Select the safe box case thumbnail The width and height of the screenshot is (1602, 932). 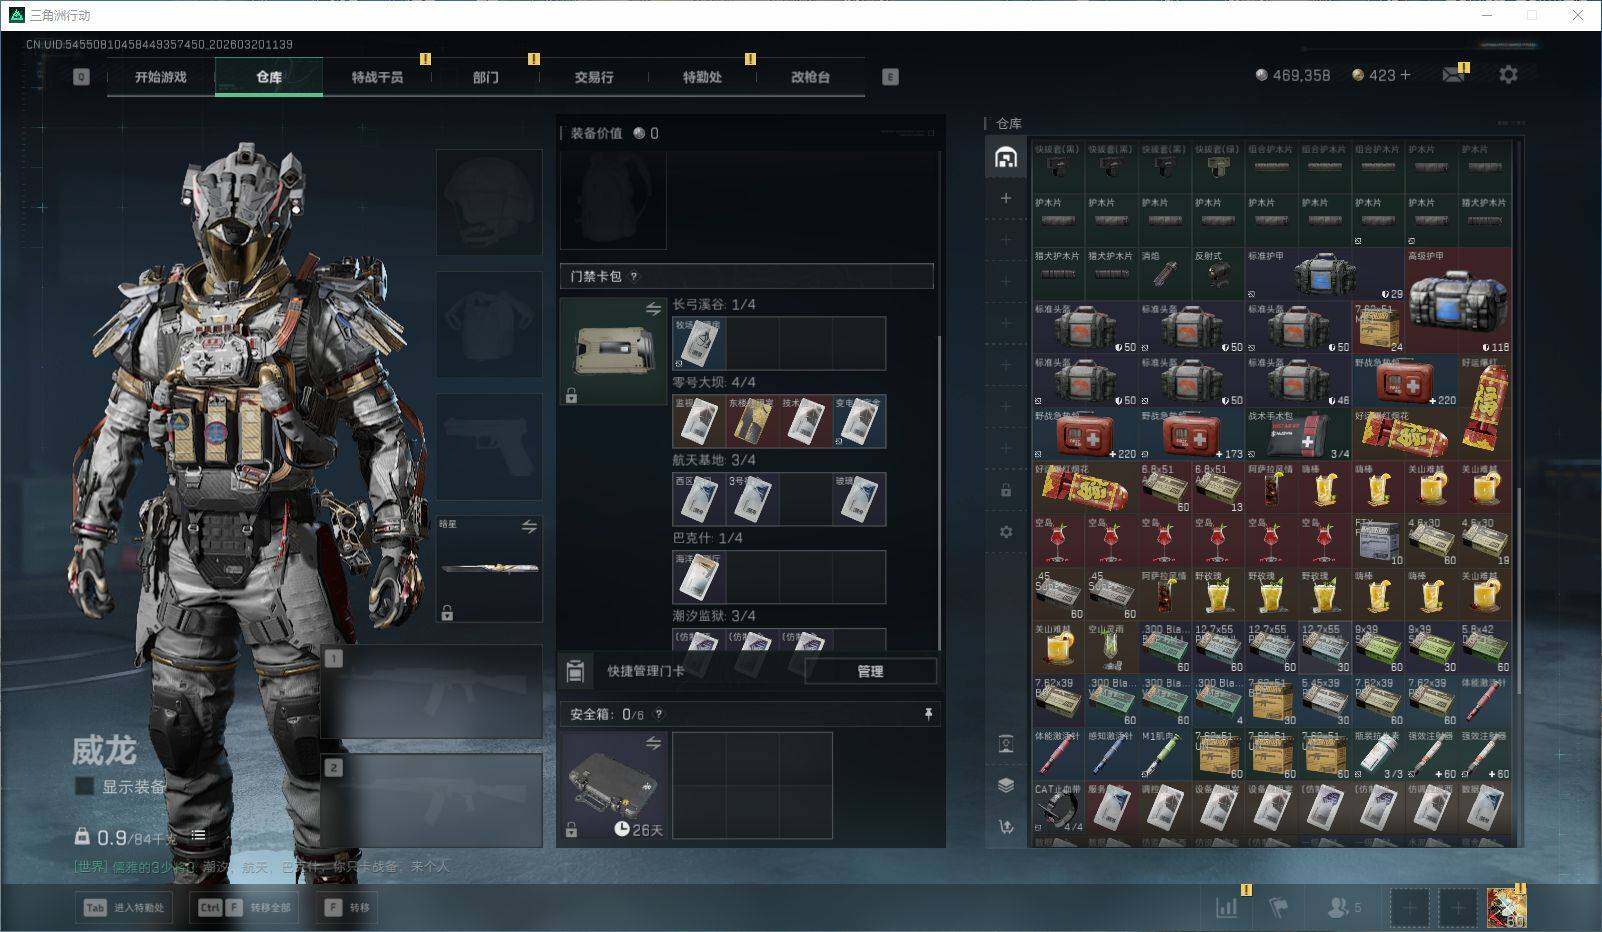click(x=614, y=785)
